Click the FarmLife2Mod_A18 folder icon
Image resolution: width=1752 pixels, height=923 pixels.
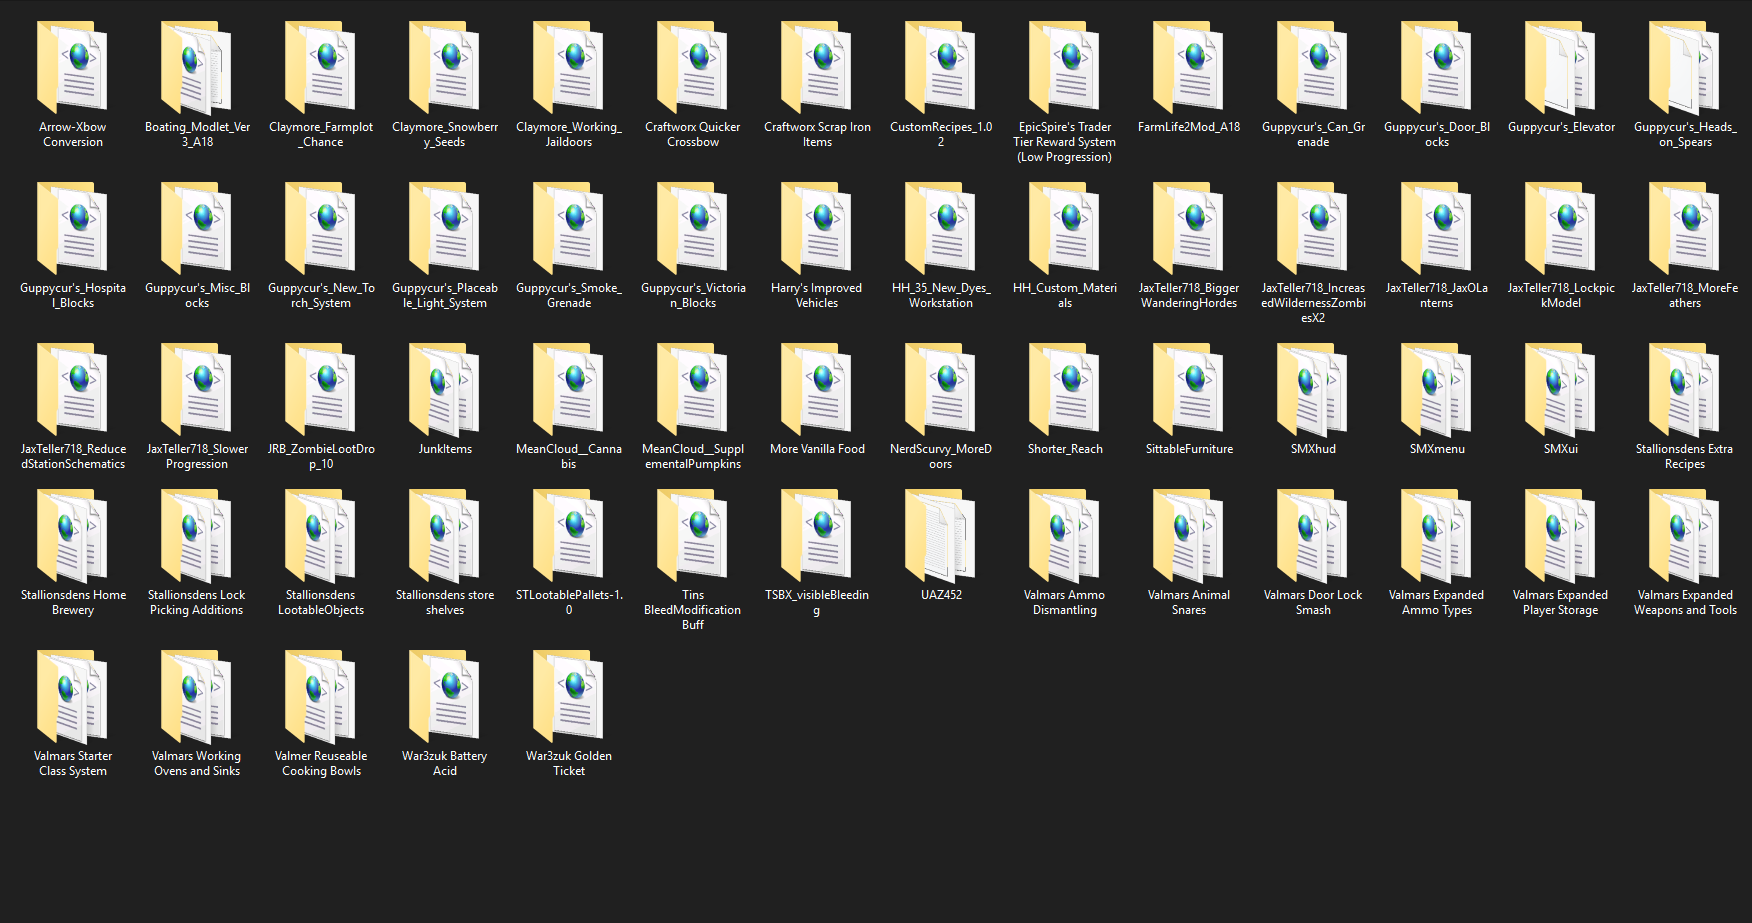[1189, 68]
